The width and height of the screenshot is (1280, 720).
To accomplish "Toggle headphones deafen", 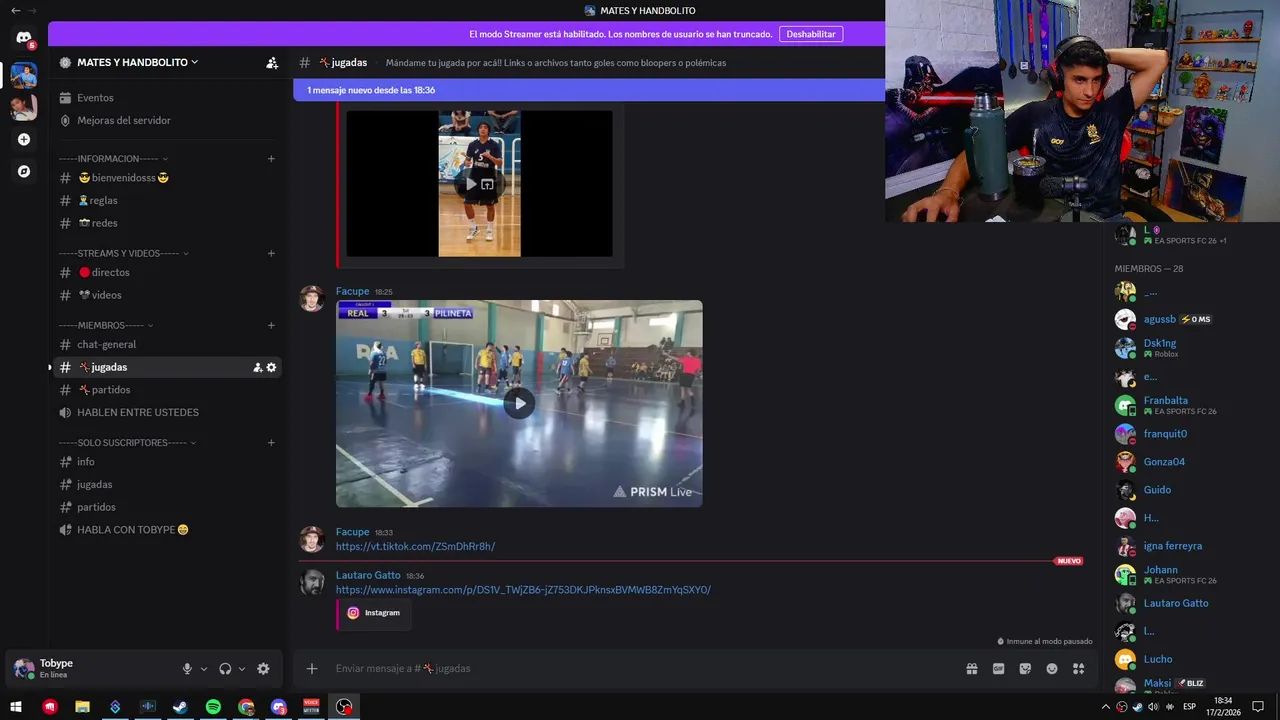I will [225, 669].
